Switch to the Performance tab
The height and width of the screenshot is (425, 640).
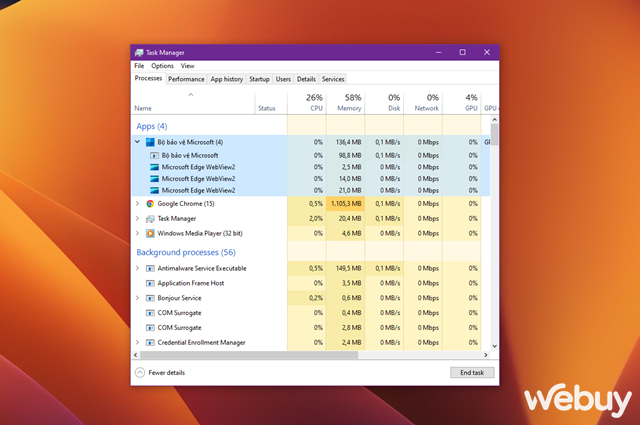tap(186, 79)
